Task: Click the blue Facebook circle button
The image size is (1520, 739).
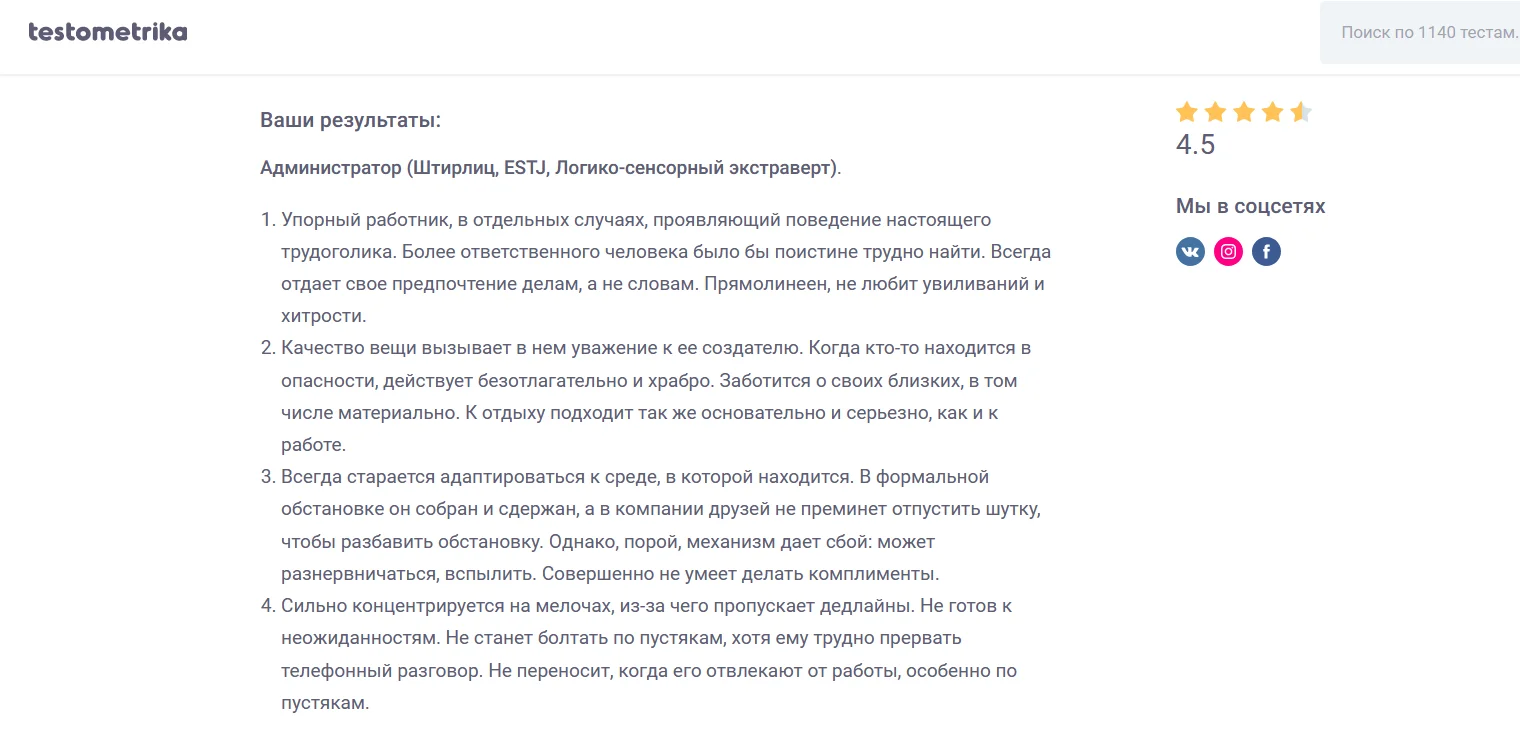Action: (1266, 251)
